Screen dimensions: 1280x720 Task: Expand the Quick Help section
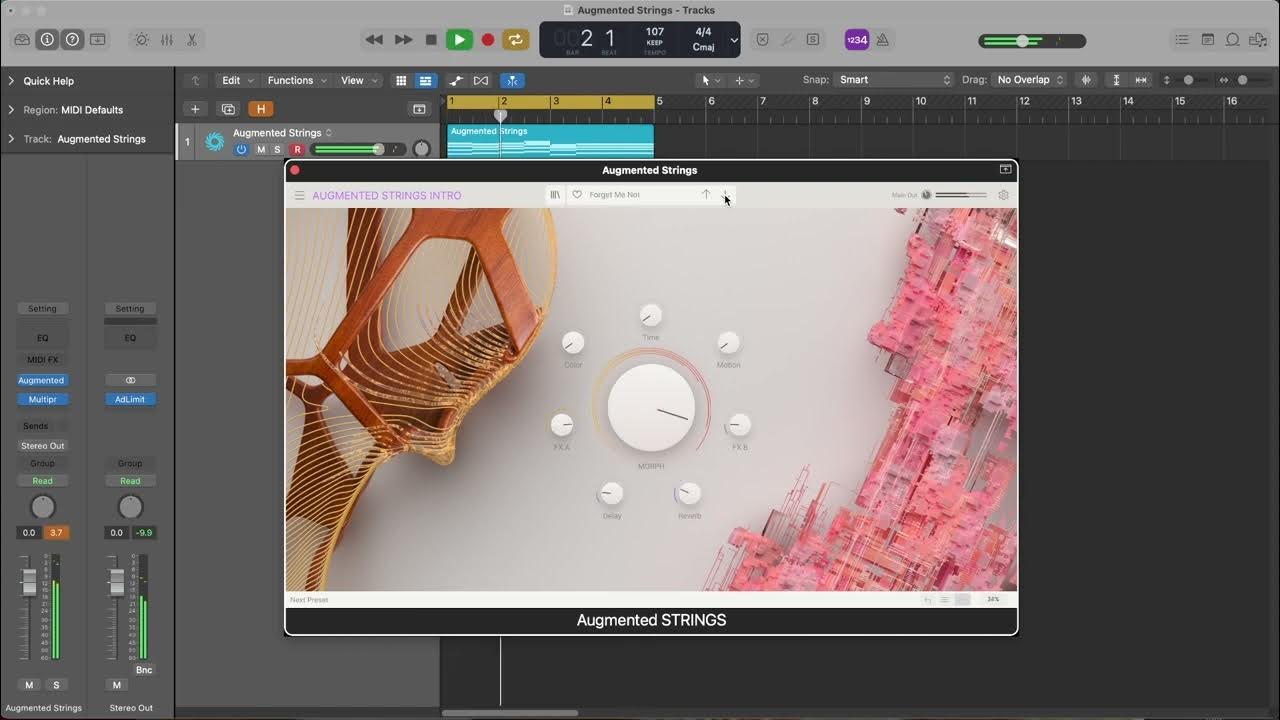(11, 81)
